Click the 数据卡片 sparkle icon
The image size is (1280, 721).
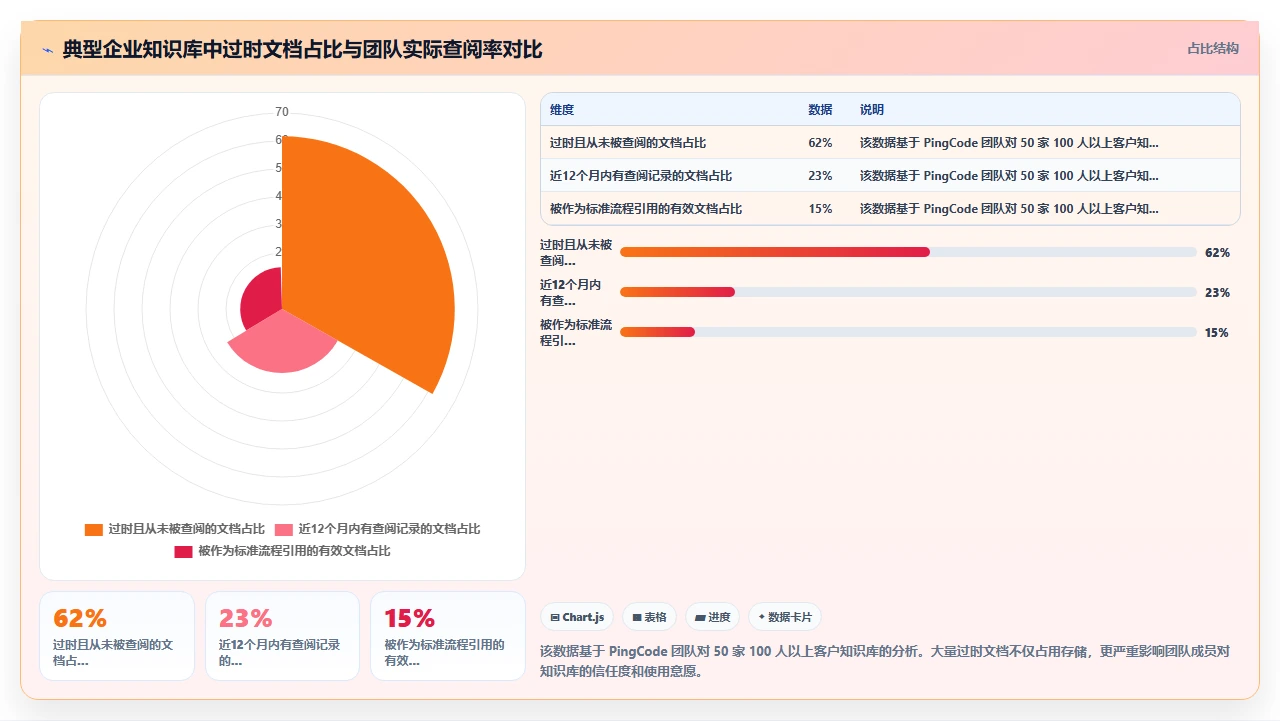point(762,618)
